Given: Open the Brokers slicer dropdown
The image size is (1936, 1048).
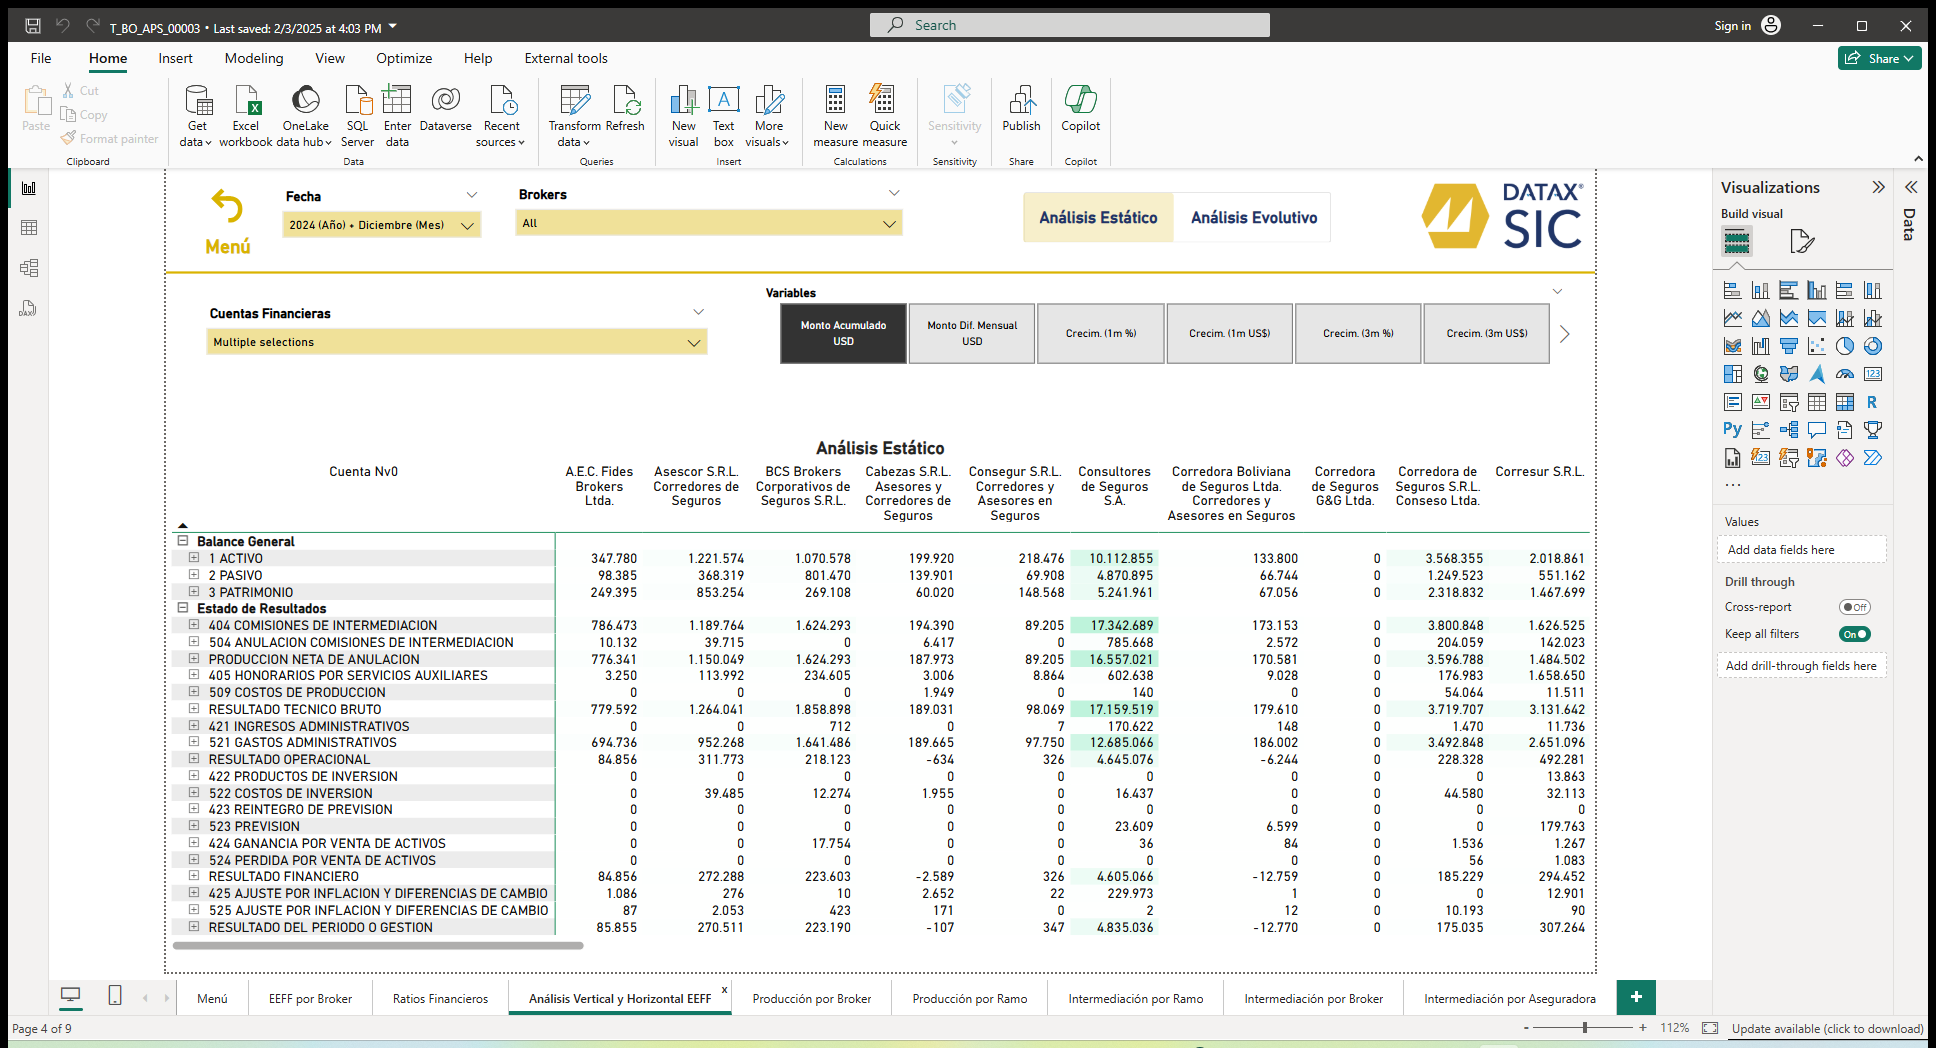Looking at the screenshot, I should (x=888, y=223).
